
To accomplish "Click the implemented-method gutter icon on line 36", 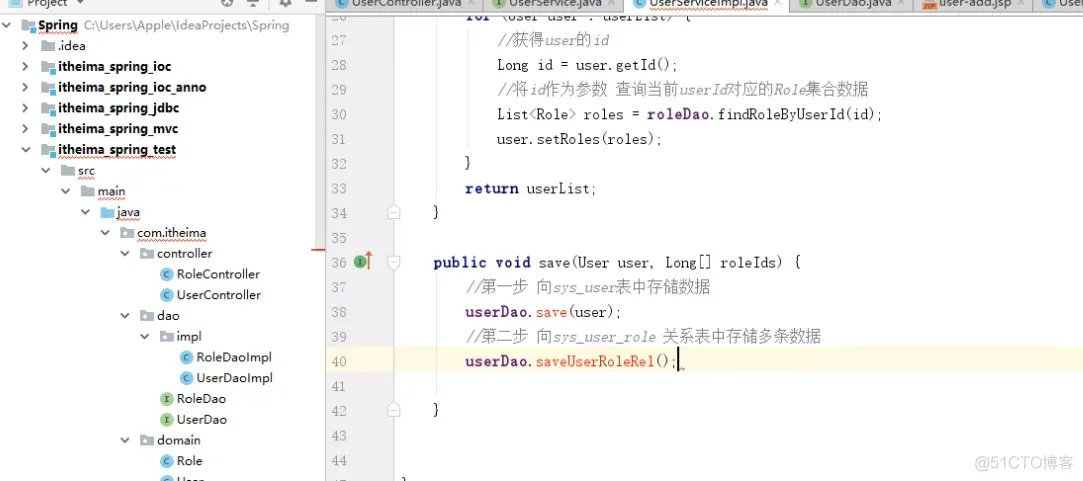I will tap(363, 262).
